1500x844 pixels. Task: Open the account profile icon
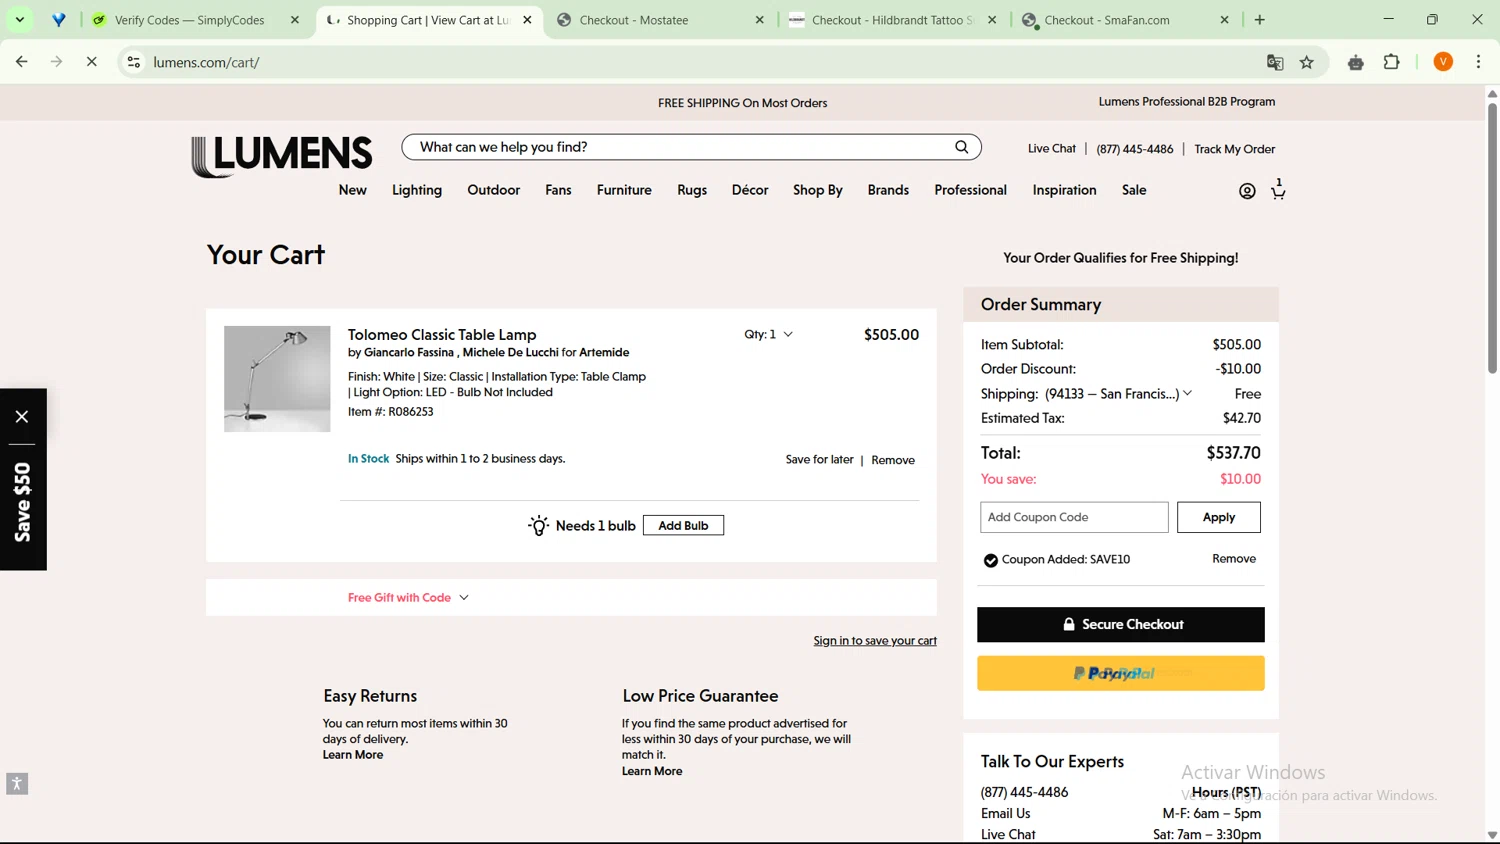pyautogui.click(x=1246, y=191)
